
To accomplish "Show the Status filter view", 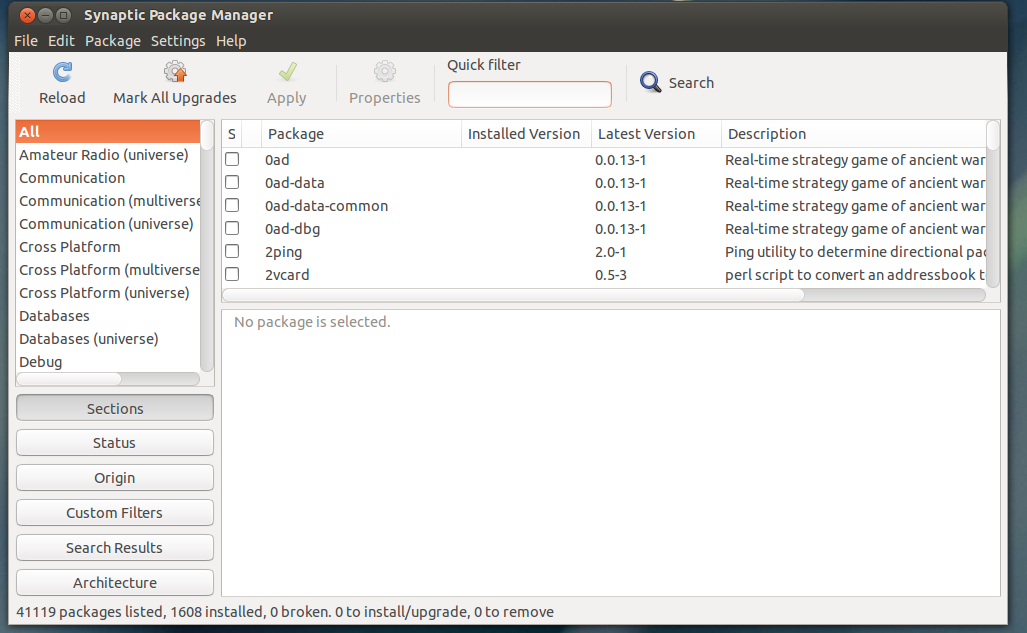I will point(115,443).
